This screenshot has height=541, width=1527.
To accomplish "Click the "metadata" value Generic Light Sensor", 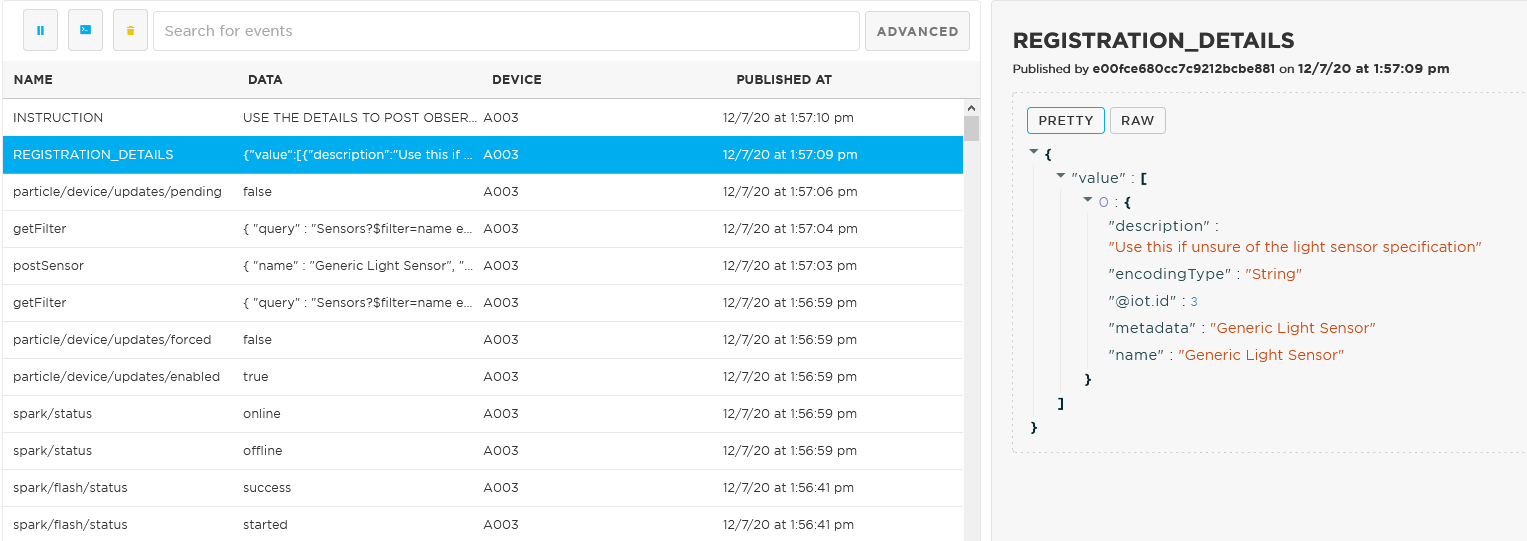I will click(1293, 328).
